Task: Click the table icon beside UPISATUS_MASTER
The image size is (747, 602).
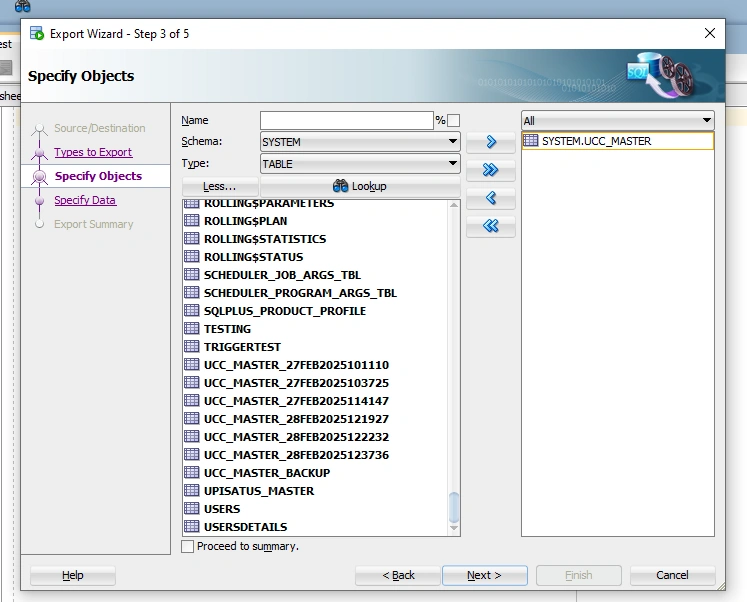Action: 192,491
